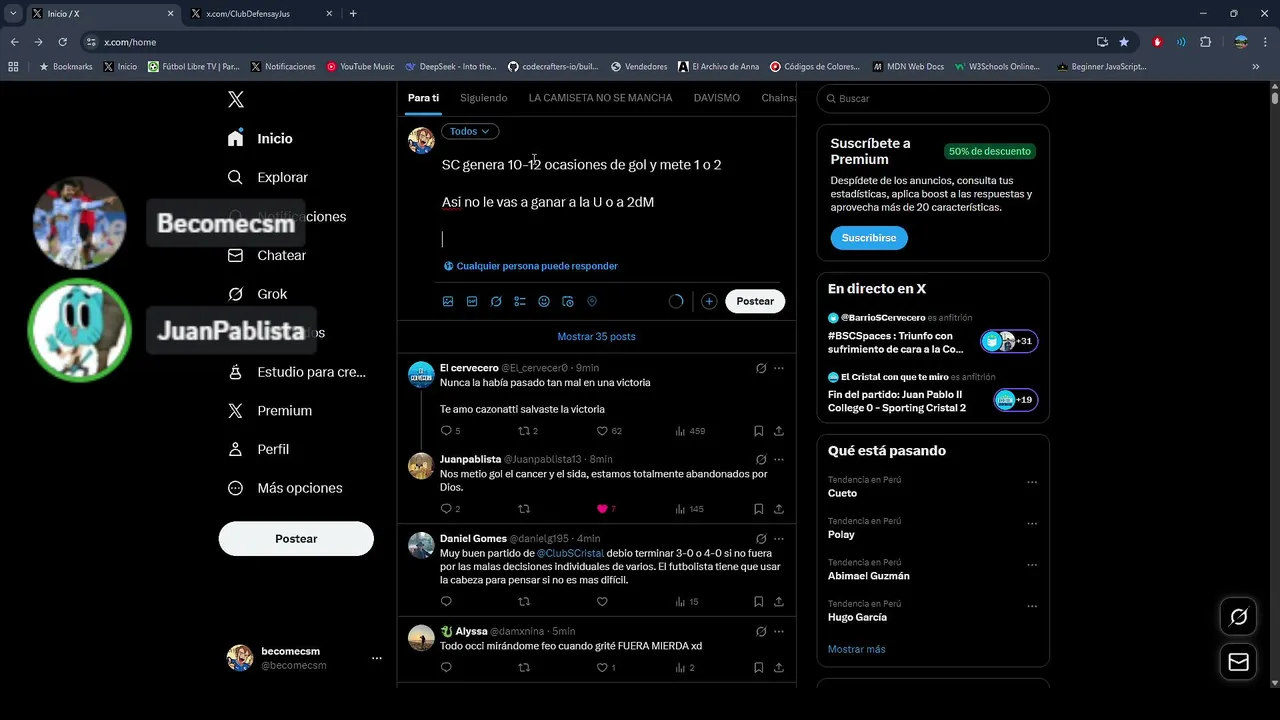Click the X logo in sidebar
The width and height of the screenshot is (1280, 720).
tap(236, 99)
